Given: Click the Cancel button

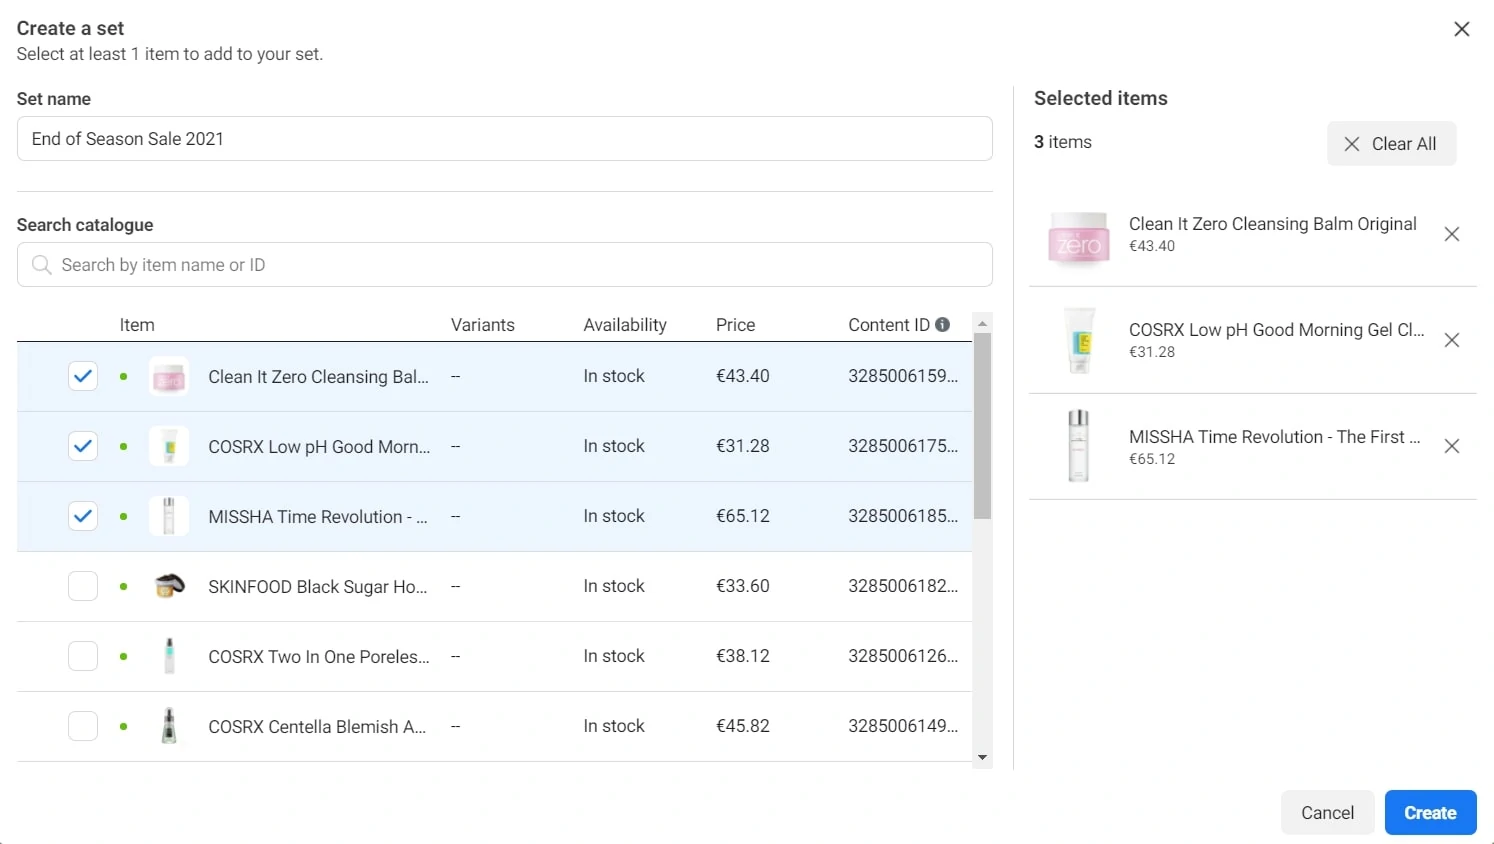Looking at the screenshot, I should pyautogui.click(x=1327, y=813).
